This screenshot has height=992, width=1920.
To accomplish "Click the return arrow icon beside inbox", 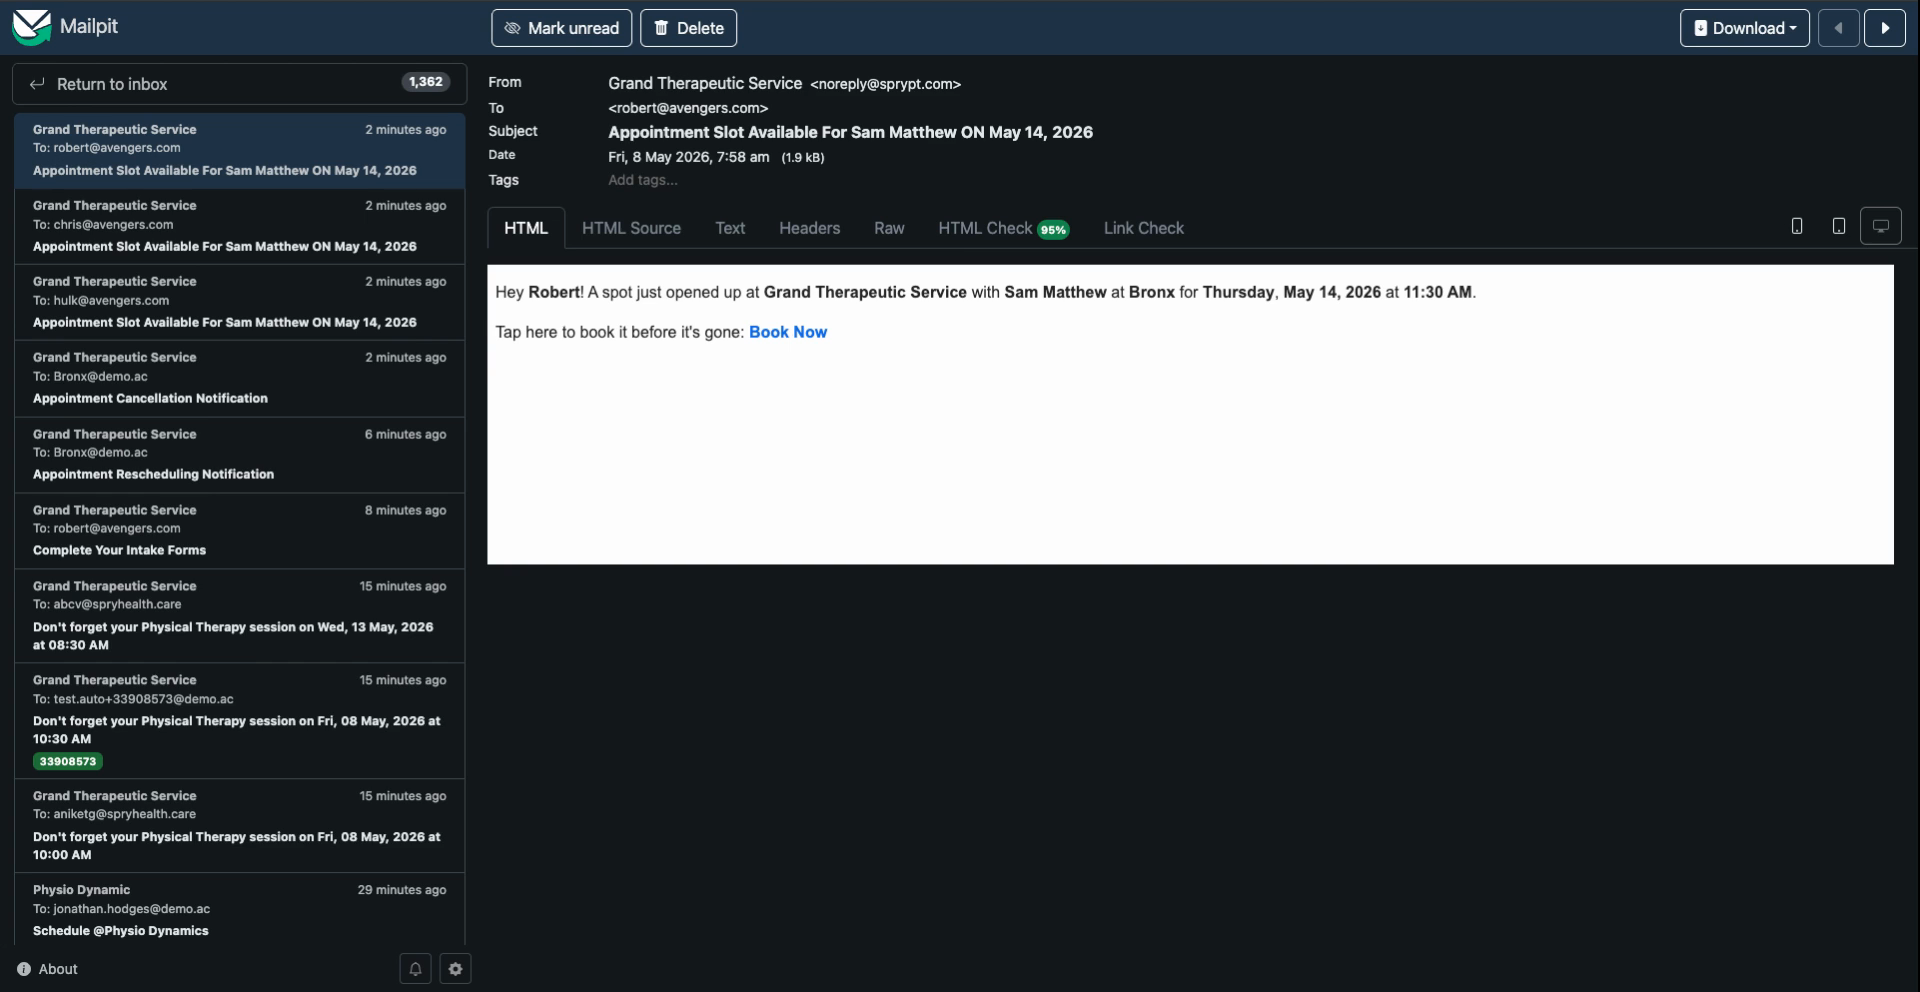I will click(x=37, y=84).
